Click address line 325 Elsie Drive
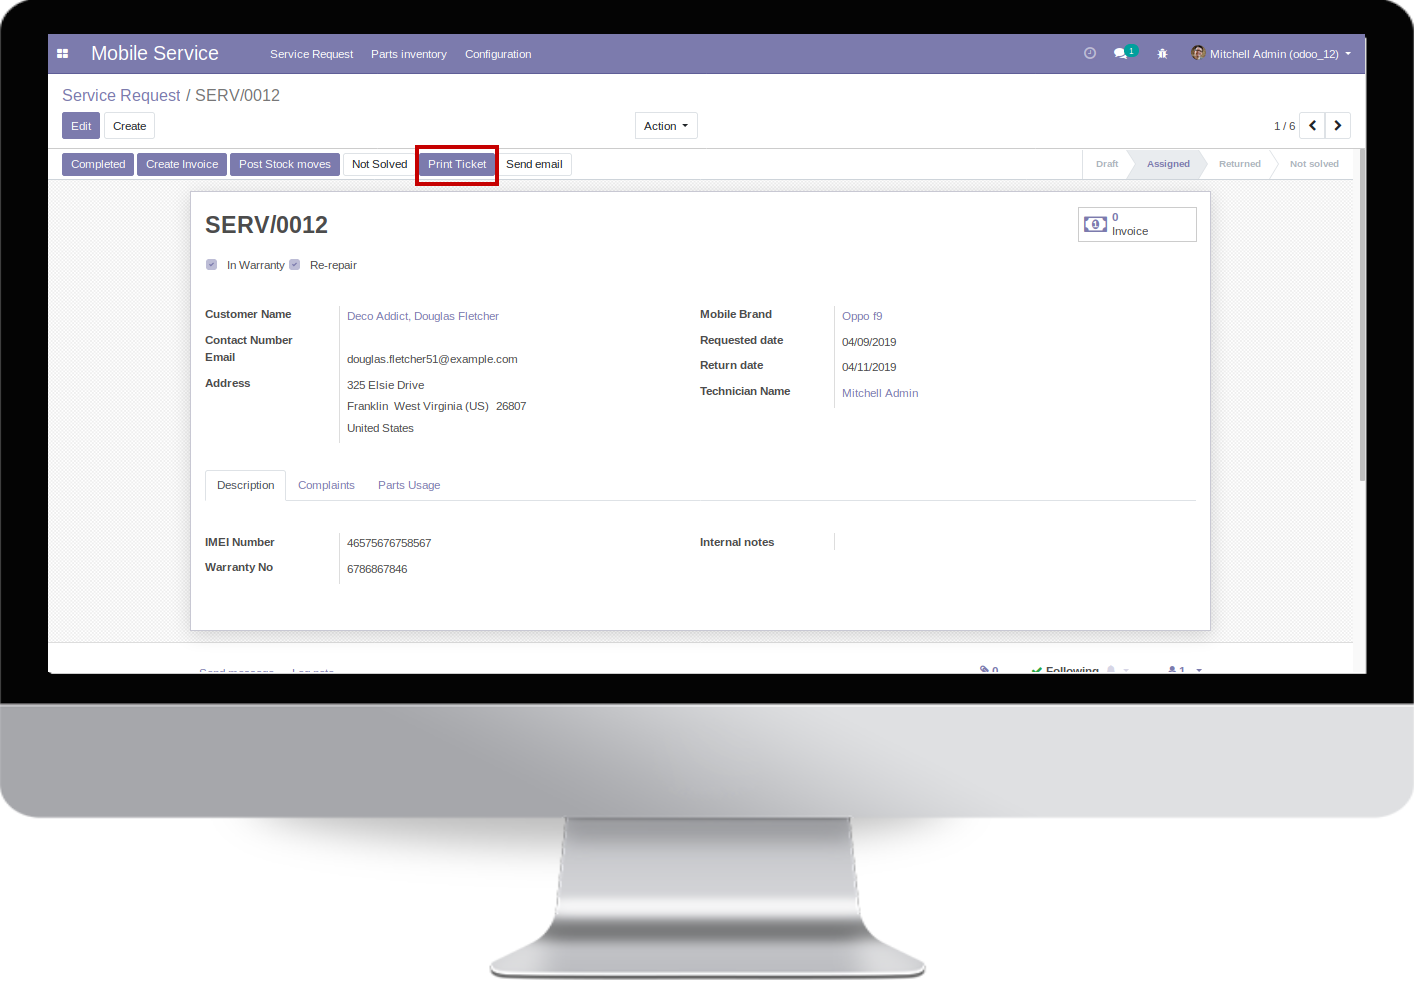 [x=386, y=385]
